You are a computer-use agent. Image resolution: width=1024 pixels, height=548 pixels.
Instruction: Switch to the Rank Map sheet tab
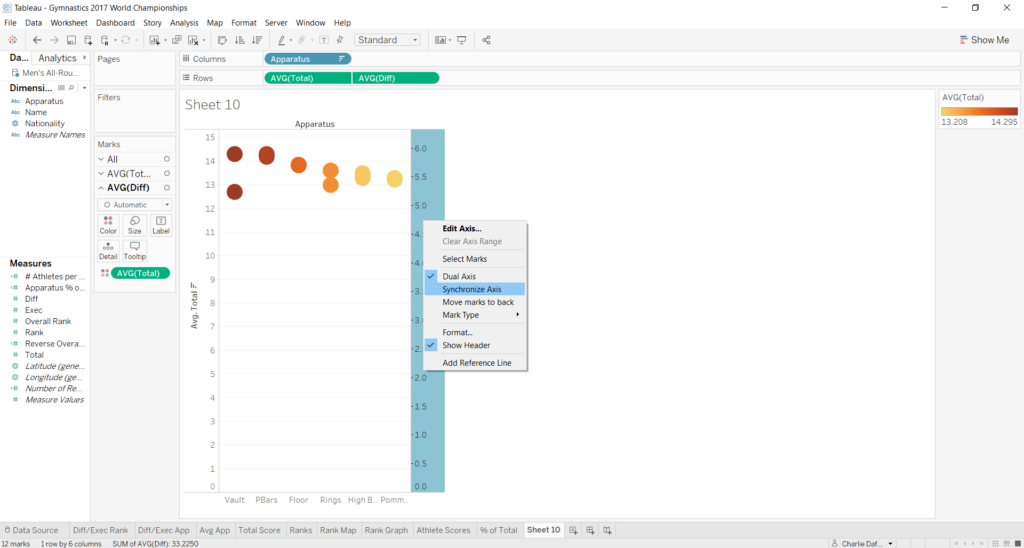click(338, 530)
